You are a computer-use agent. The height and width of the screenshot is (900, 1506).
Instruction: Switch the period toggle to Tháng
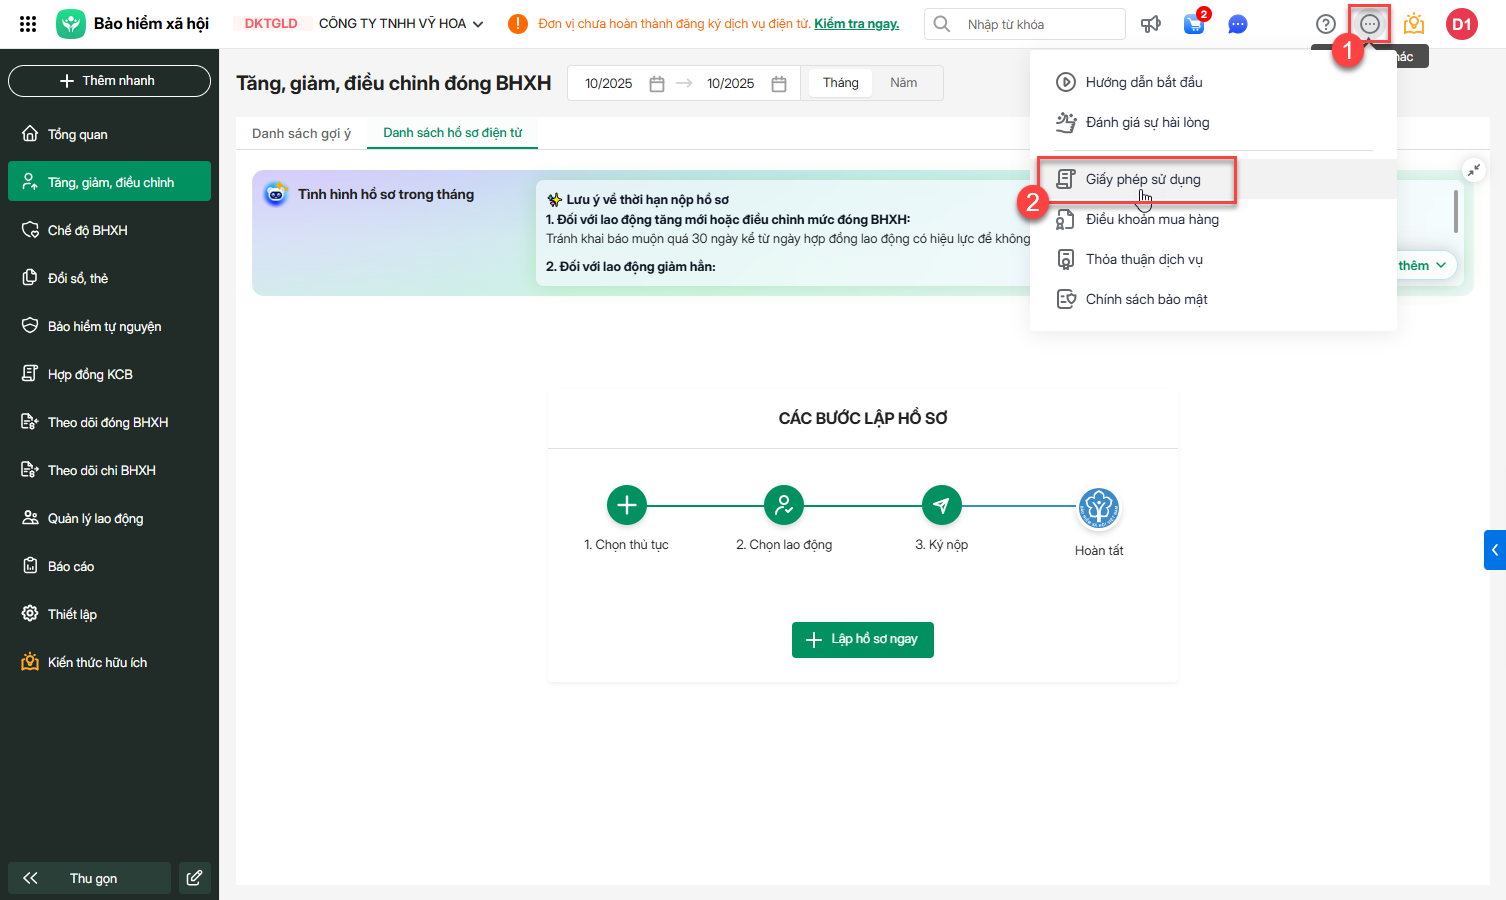840,83
